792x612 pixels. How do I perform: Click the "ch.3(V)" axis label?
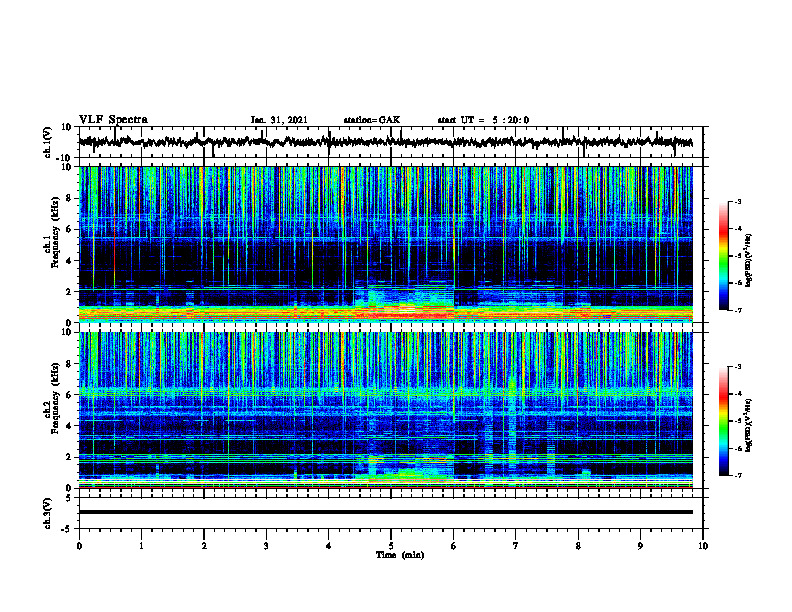(x=48, y=513)
